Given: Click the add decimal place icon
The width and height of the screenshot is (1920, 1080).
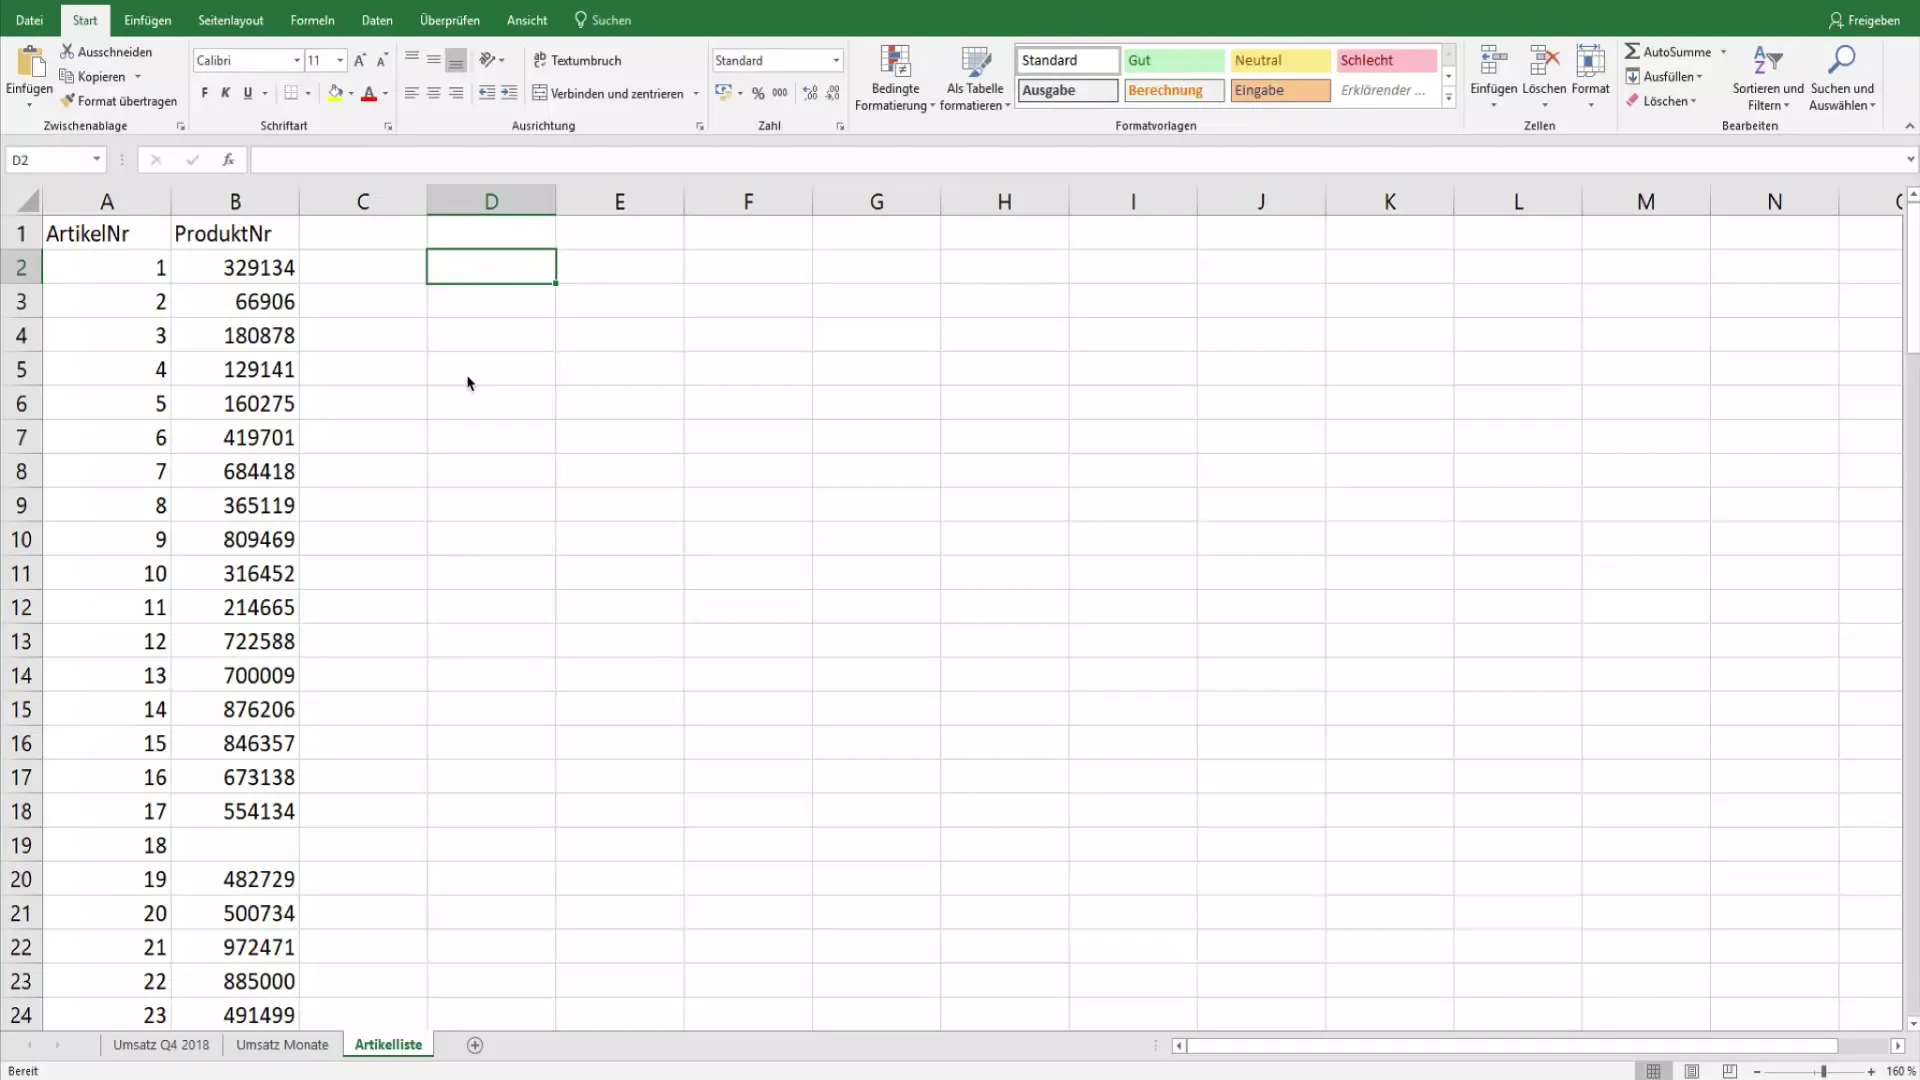Looking at the screenshot, I should click(x=810, y=93).
